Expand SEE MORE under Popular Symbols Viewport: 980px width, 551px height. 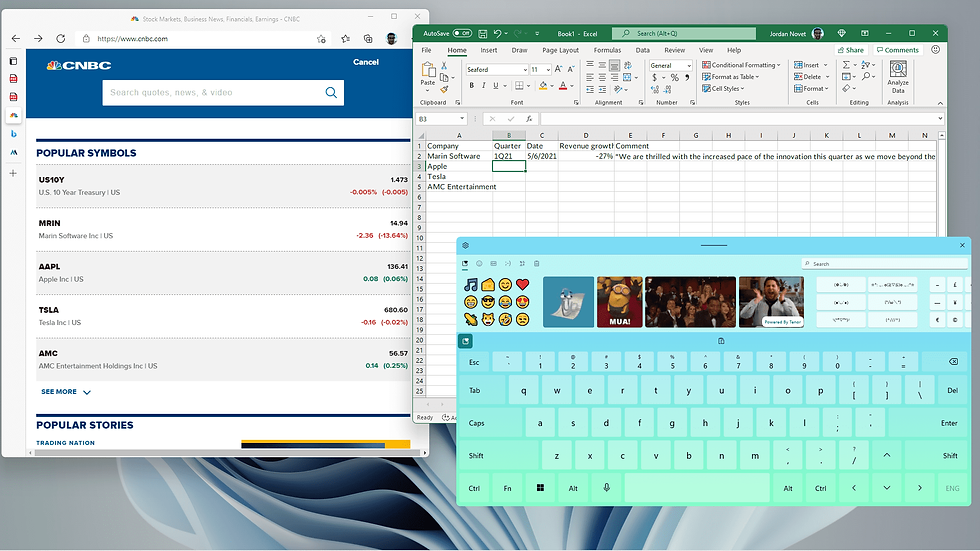pos(66,392)
